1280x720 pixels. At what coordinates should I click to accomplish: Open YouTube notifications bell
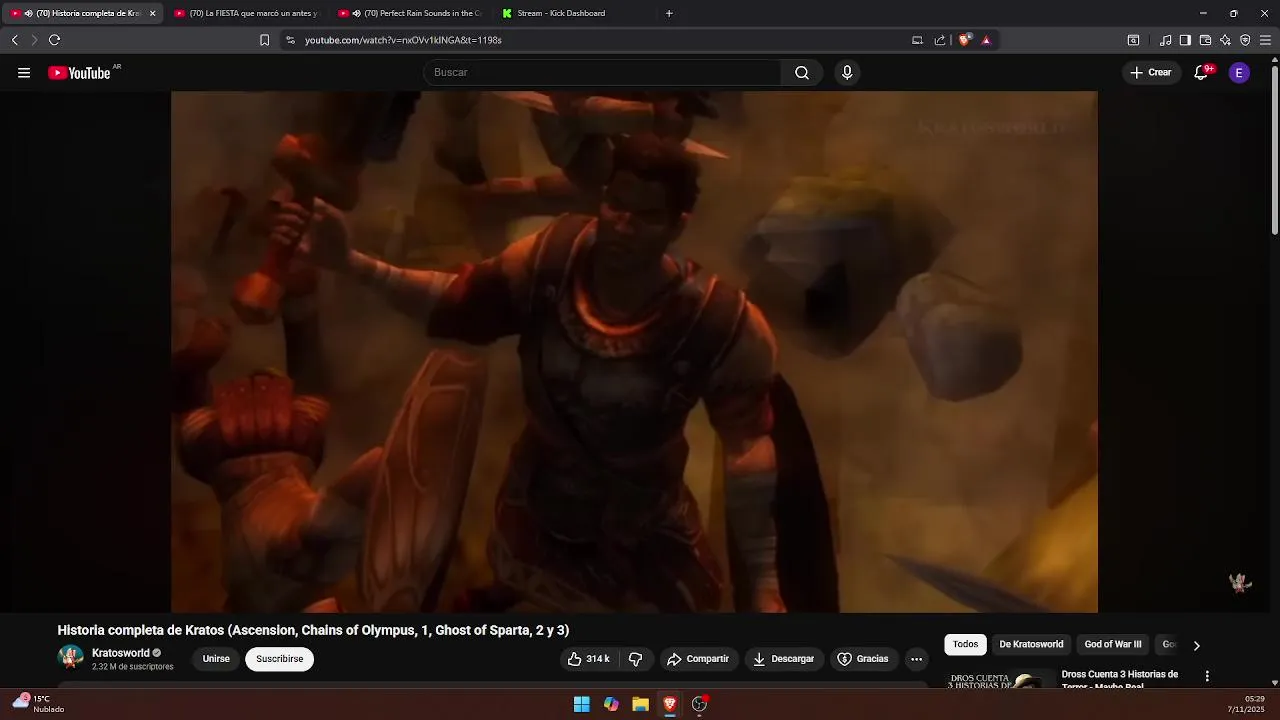click(x=1201, y=73)
